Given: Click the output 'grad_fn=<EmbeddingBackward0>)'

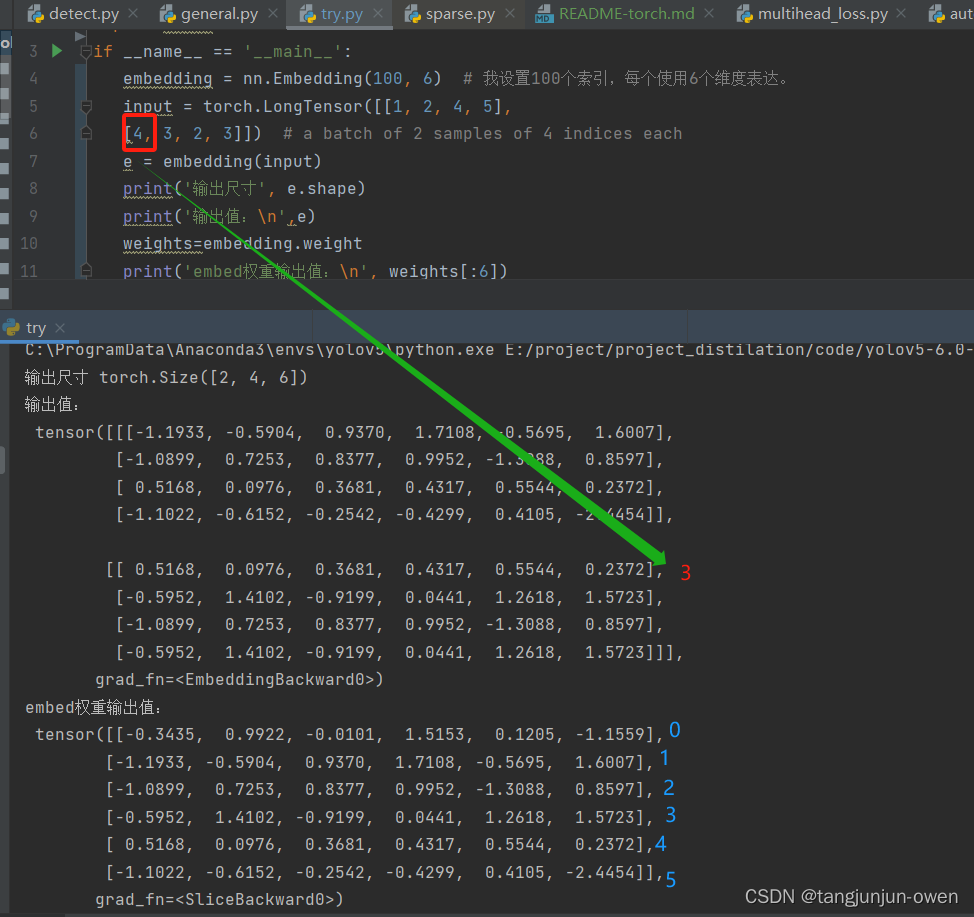Looking at the screenshot, I should (x=239, y=679).
